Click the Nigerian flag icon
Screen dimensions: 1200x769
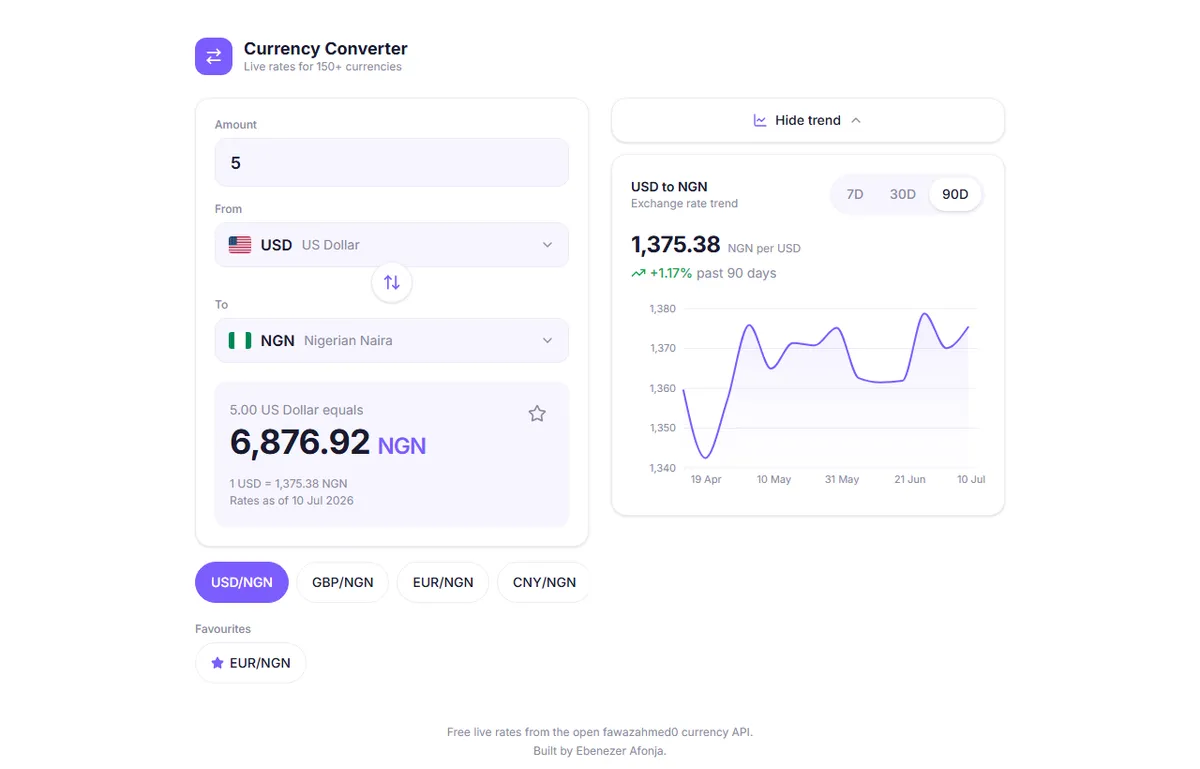pos(240,340)
